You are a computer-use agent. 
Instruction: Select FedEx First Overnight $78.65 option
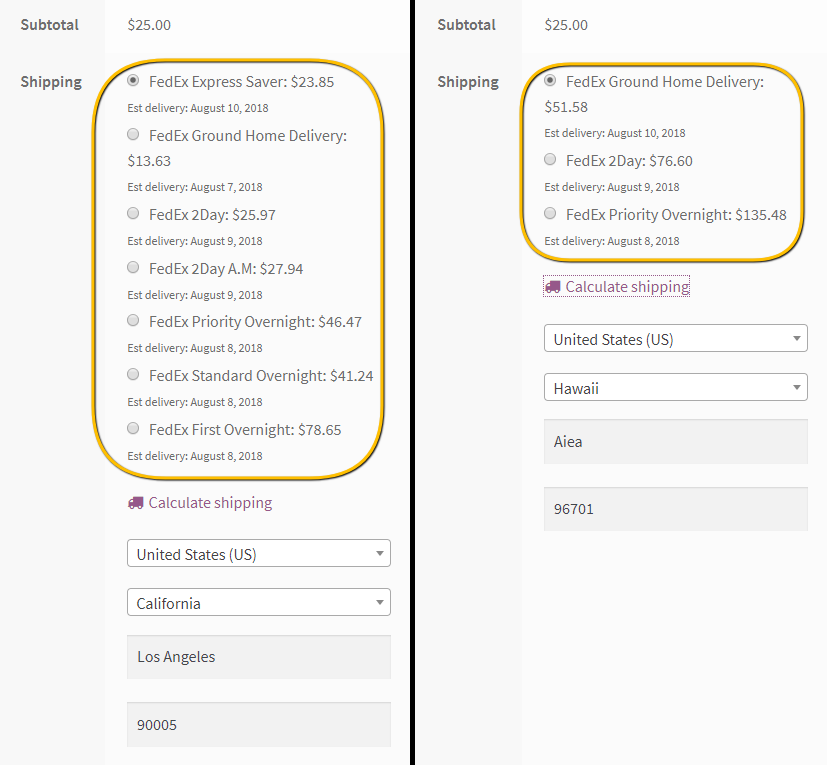pyautogui.click(x=133, y=428)
